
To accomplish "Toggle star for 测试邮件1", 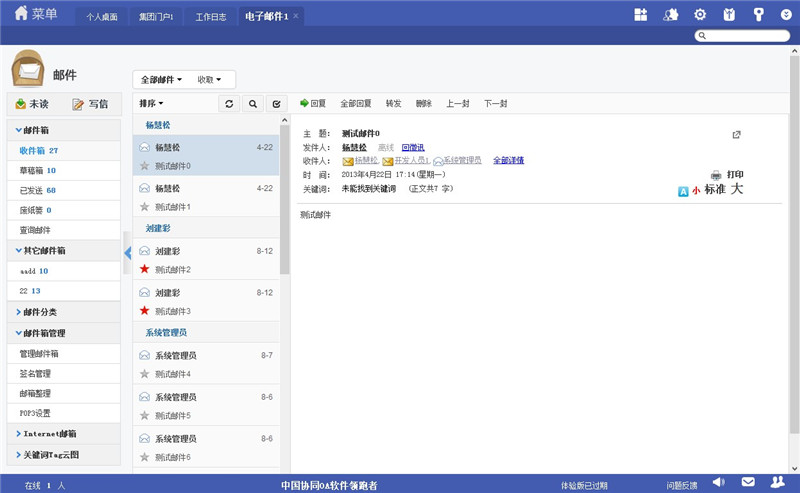I will pyautogui.click(x=144, y=207).
